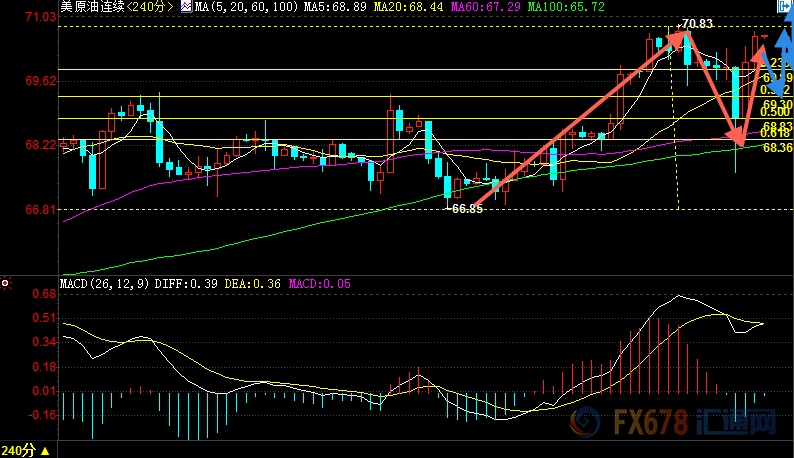Click the 0.500 Fibonacci level label

coord(776,113)
